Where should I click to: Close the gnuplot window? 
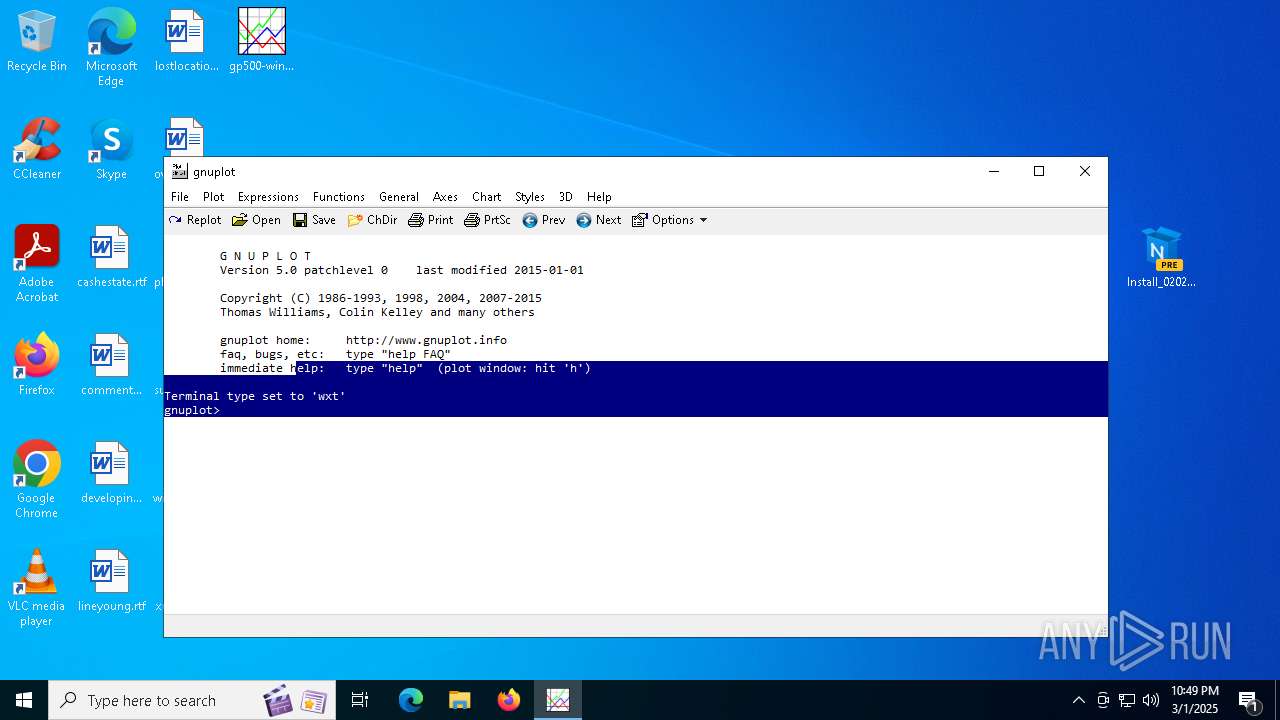[x=1085, y=171]
